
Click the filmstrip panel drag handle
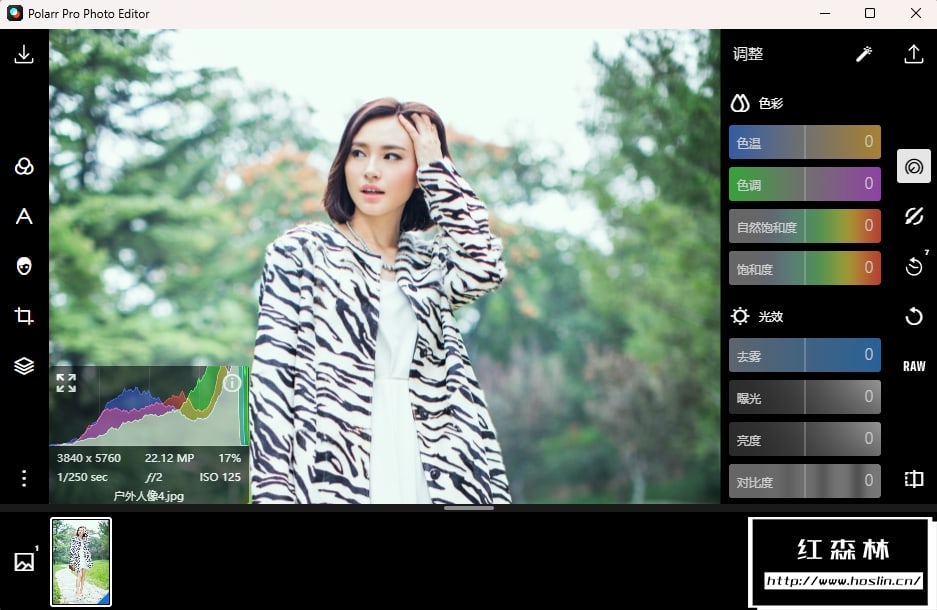(468, 508)
